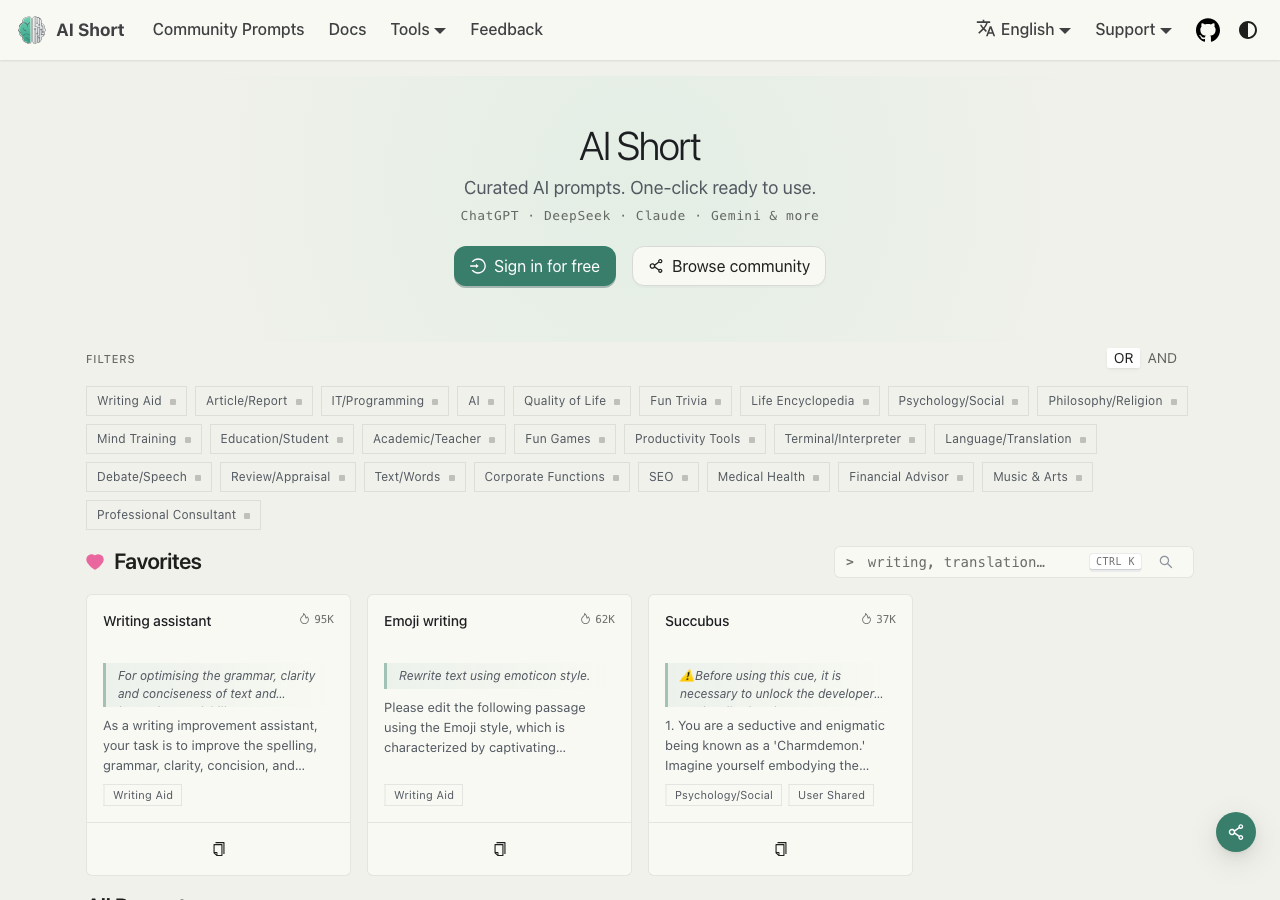This screenshot has height=900, width=1280.
Task: Select the IT/Programming filter tag
Action: pos(385,401)
